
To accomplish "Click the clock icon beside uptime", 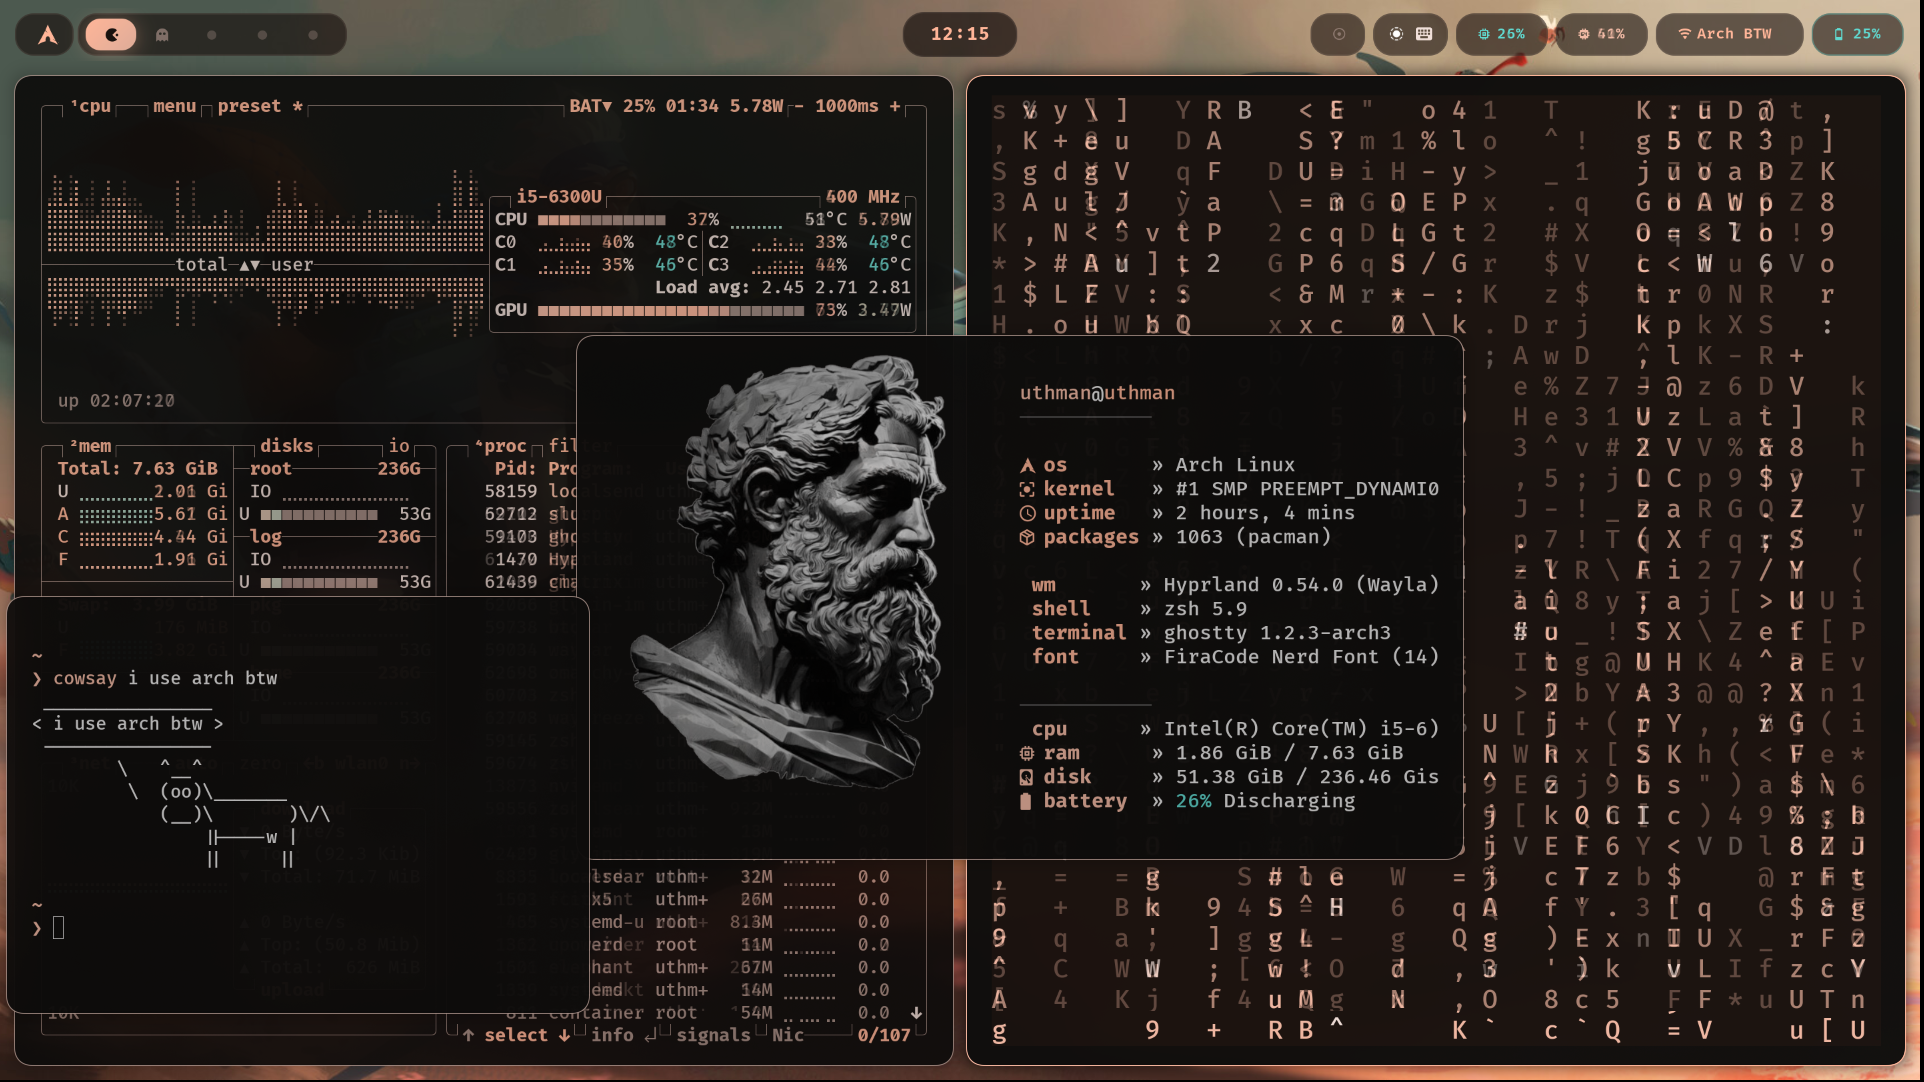I will click(1027, 513).
